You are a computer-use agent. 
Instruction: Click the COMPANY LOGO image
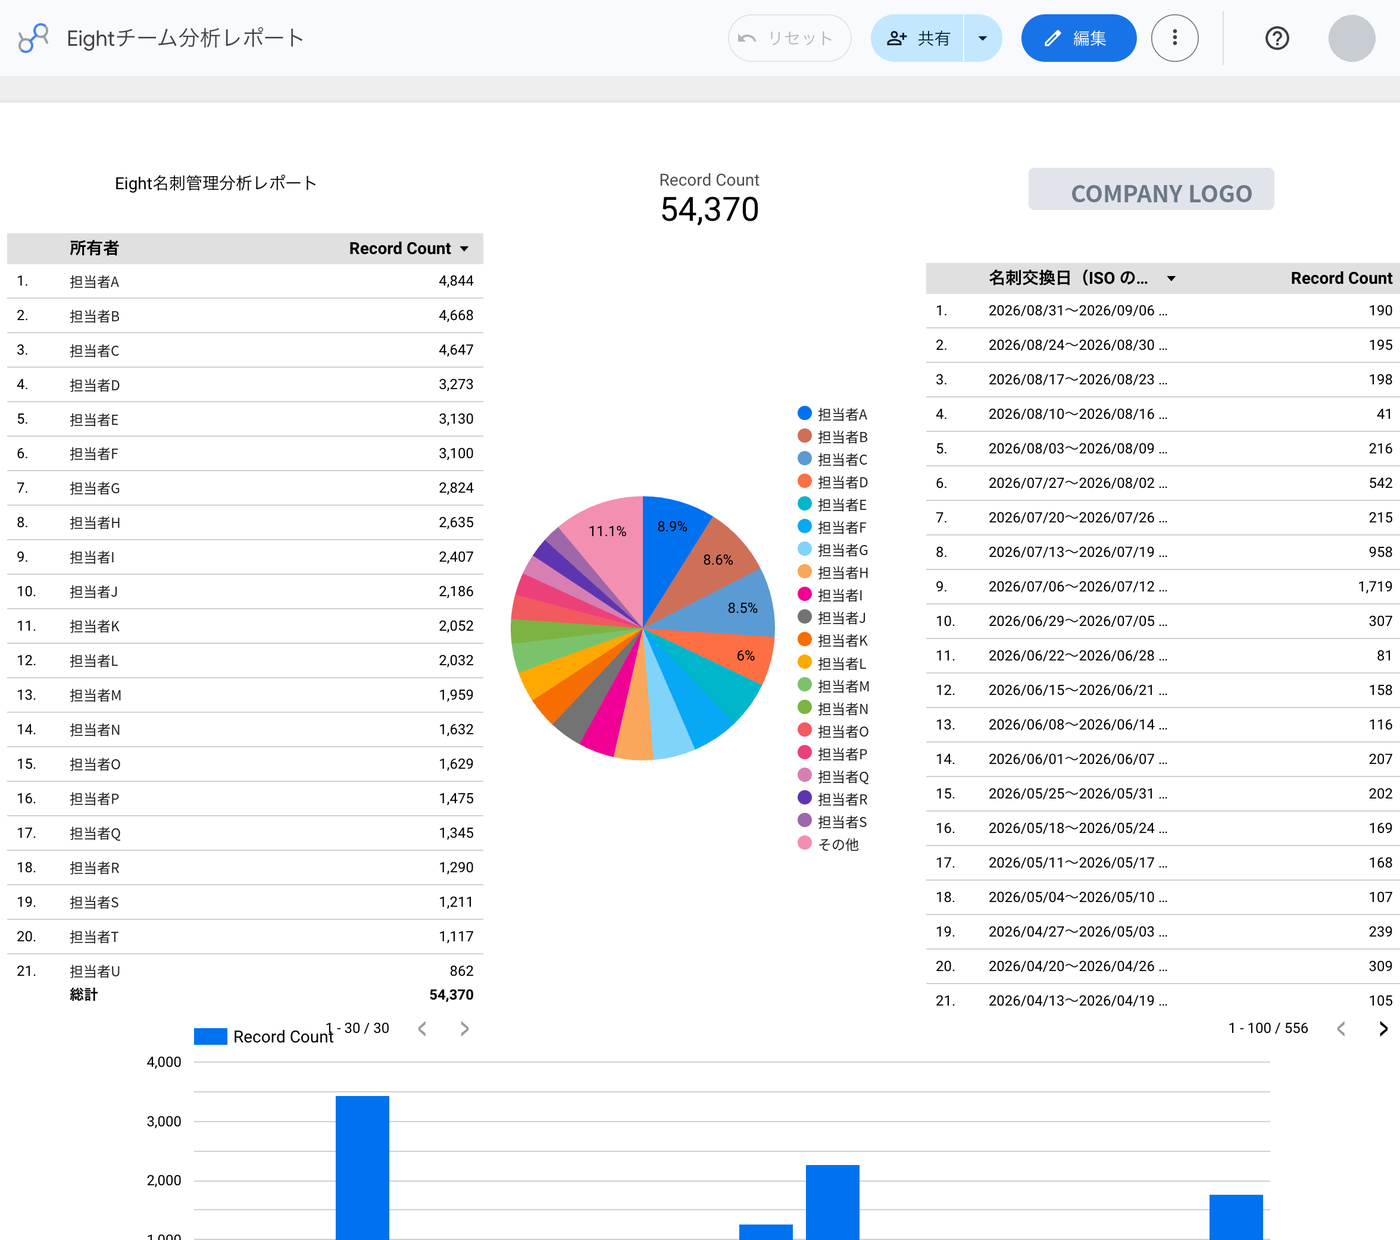[x=1151, y=190]
